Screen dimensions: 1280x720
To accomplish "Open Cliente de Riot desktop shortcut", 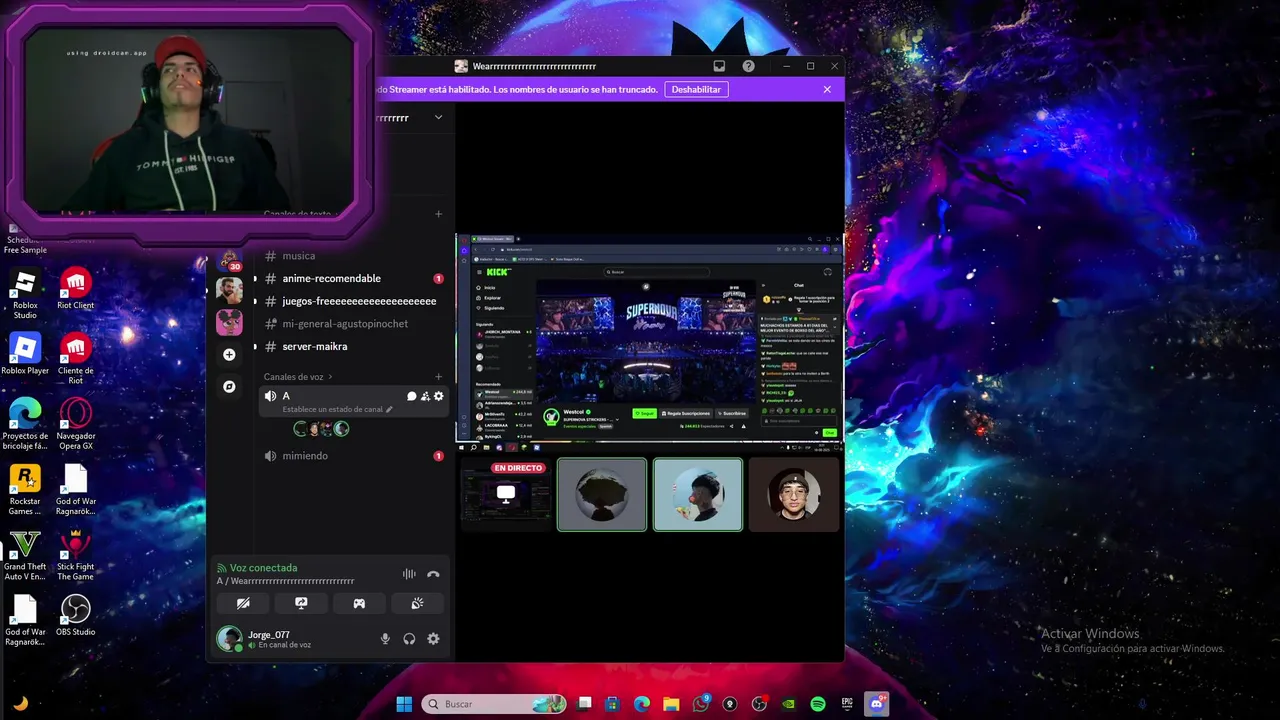I will (75, 359).
